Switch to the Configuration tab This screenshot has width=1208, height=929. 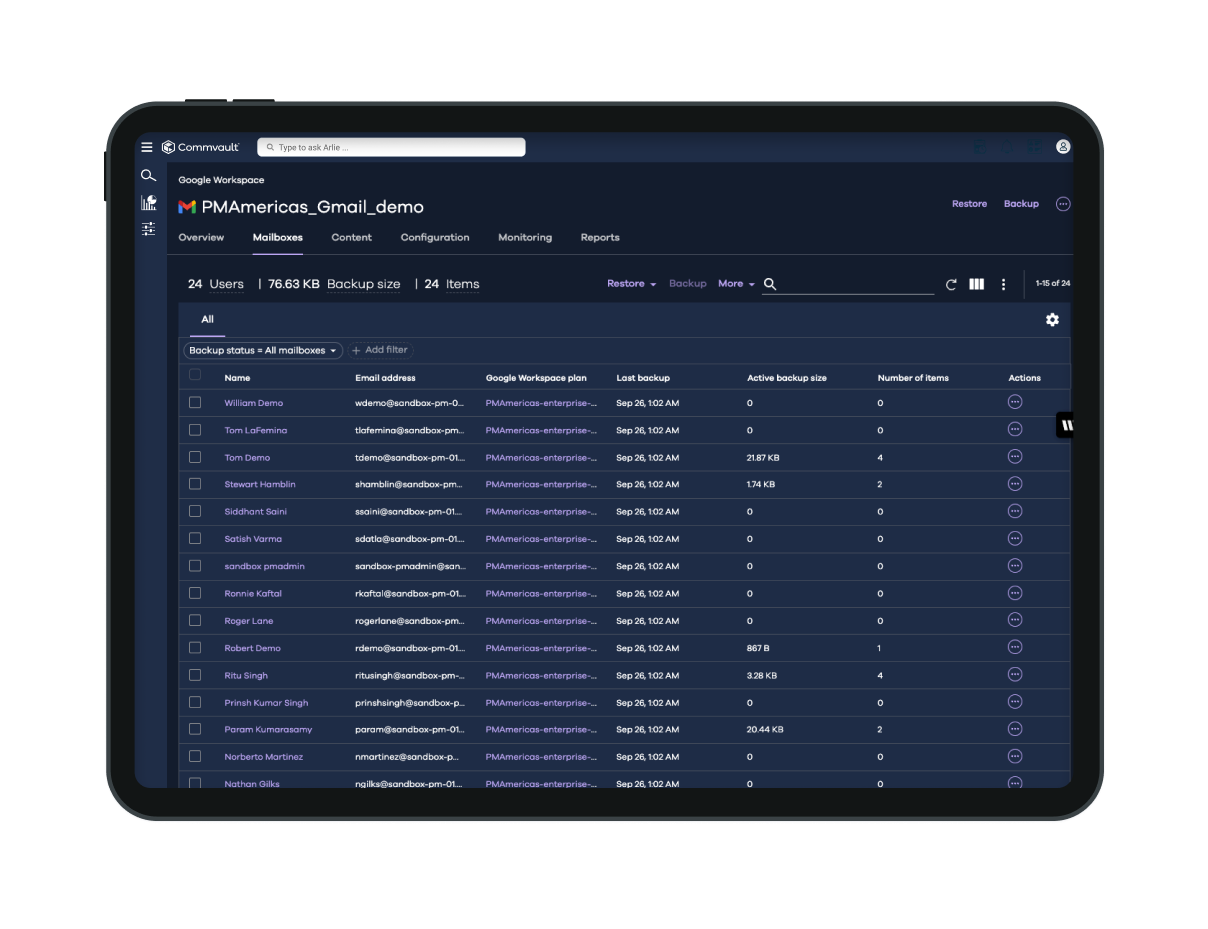click(434, 238)
